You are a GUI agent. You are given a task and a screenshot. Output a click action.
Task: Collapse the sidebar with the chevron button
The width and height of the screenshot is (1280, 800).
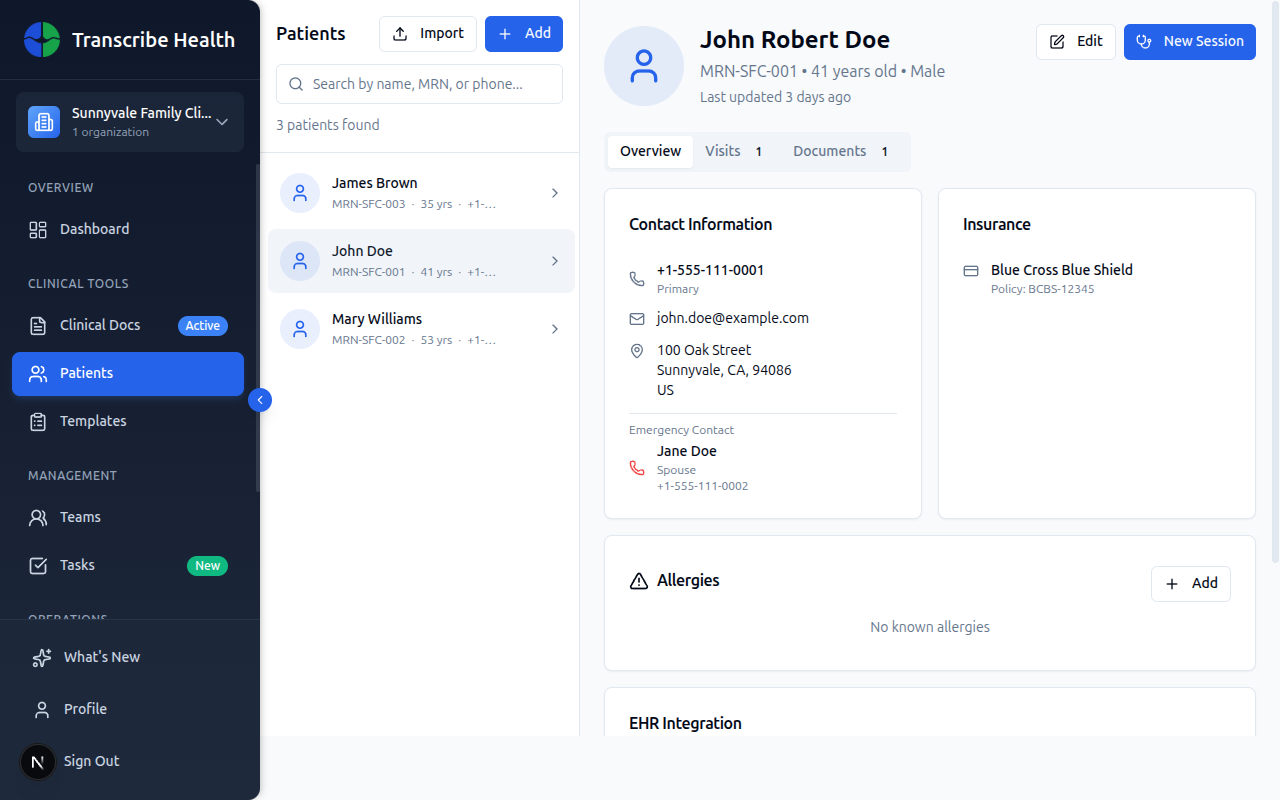point(260,400)
